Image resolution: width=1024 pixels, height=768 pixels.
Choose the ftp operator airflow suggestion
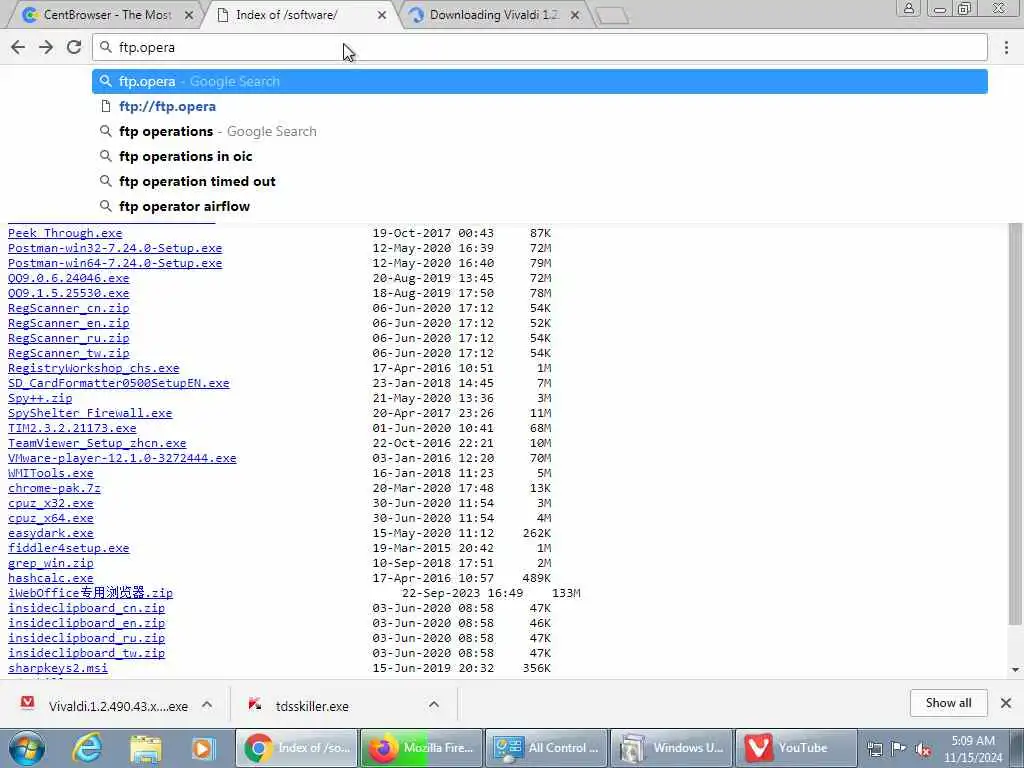[539, 206]
